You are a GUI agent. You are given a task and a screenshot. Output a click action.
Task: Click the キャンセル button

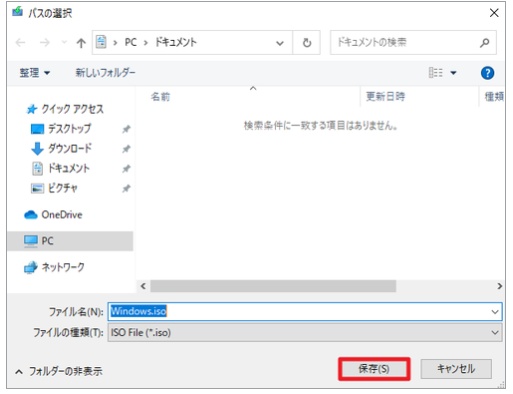pyautogui.click(x=456, y=369)
